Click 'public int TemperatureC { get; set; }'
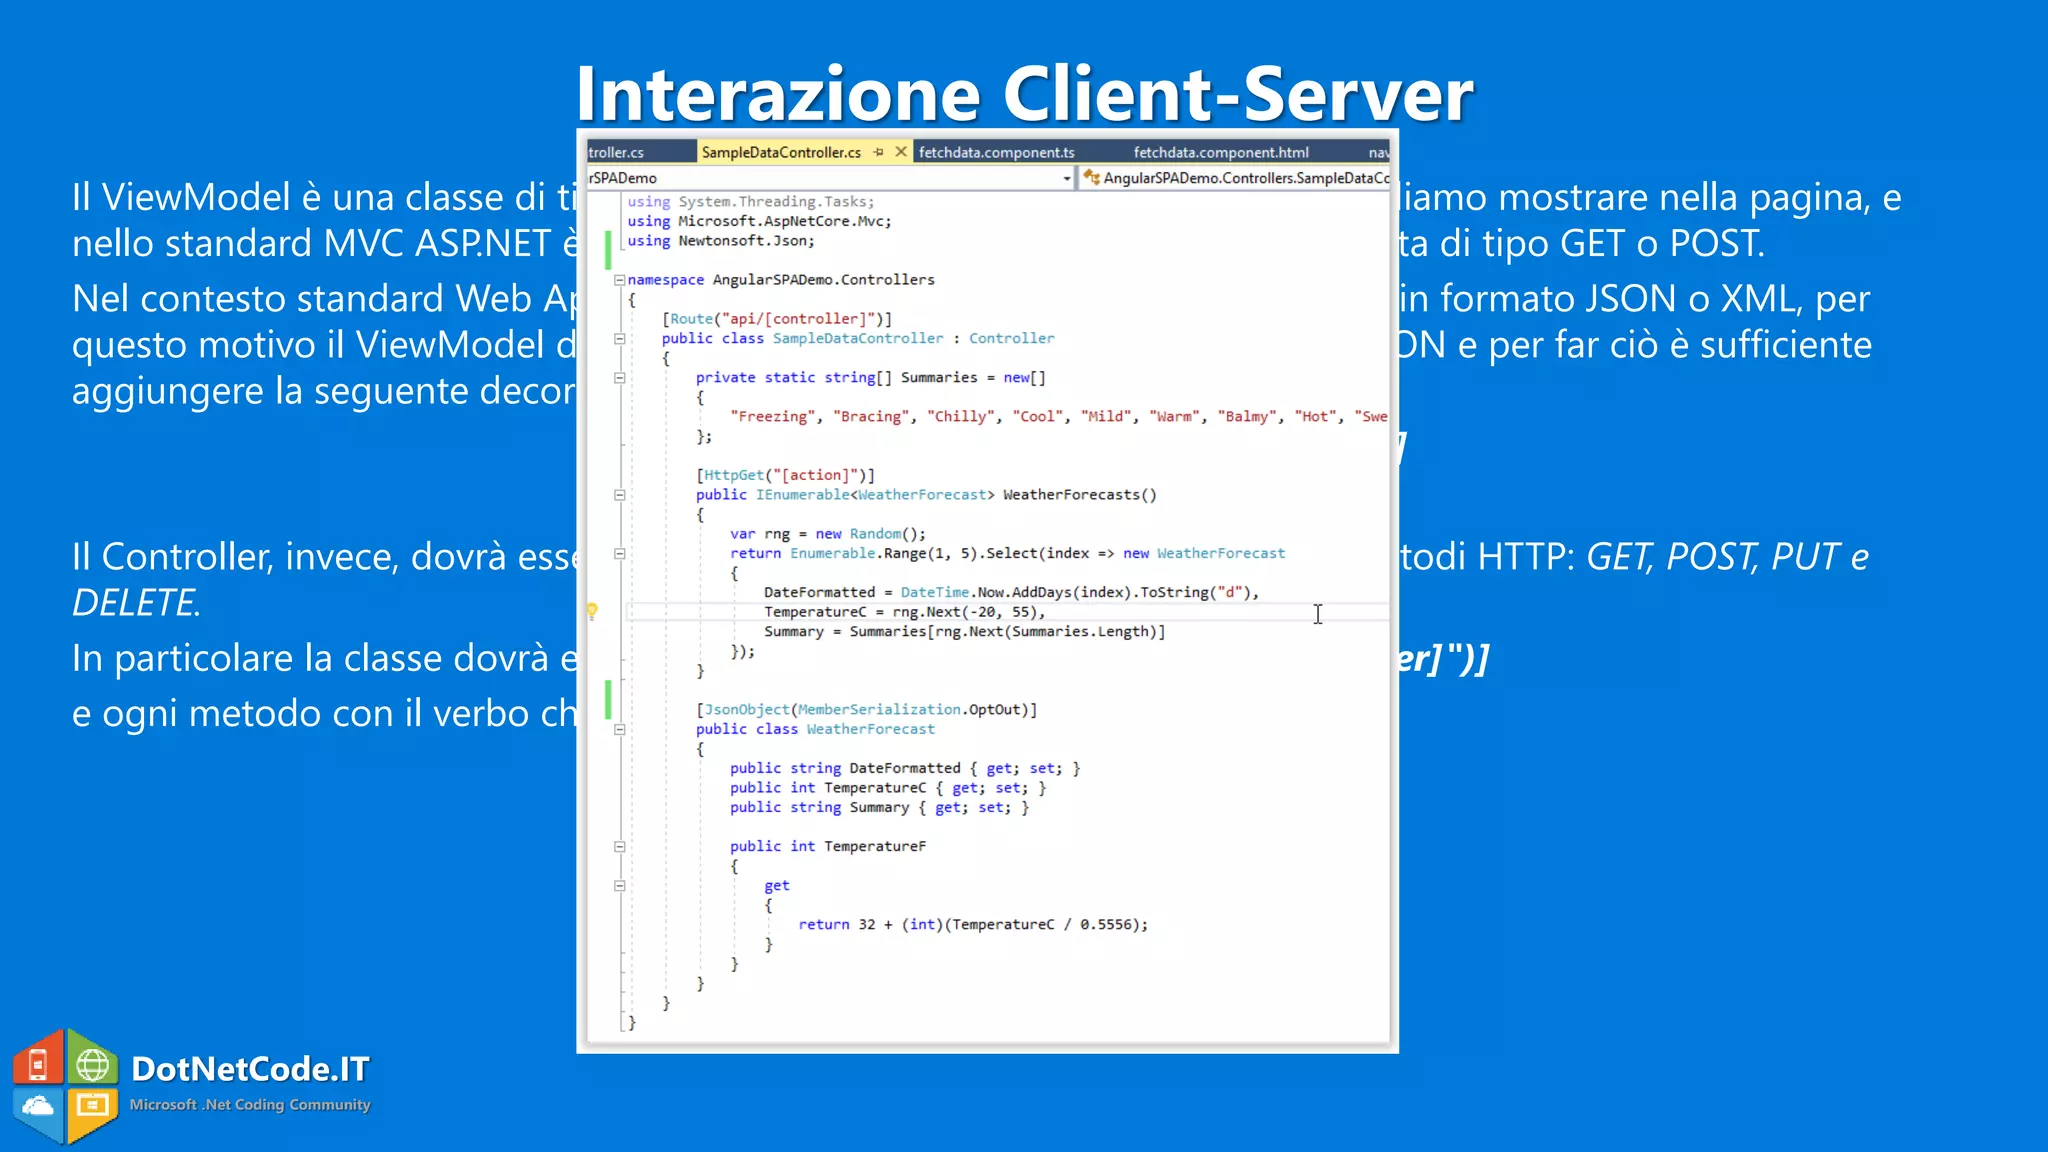 click(x=888, y=788)
